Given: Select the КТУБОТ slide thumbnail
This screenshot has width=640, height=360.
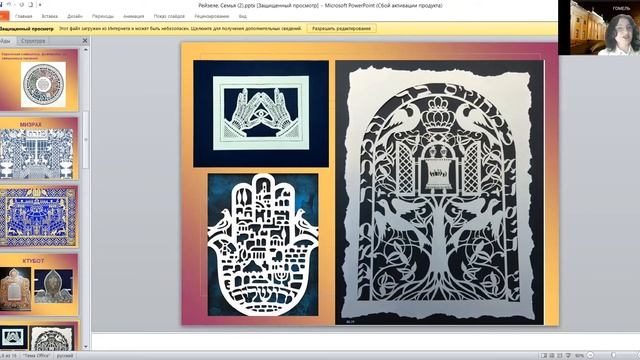Looking at the screenshot, I should pos(39,284).
